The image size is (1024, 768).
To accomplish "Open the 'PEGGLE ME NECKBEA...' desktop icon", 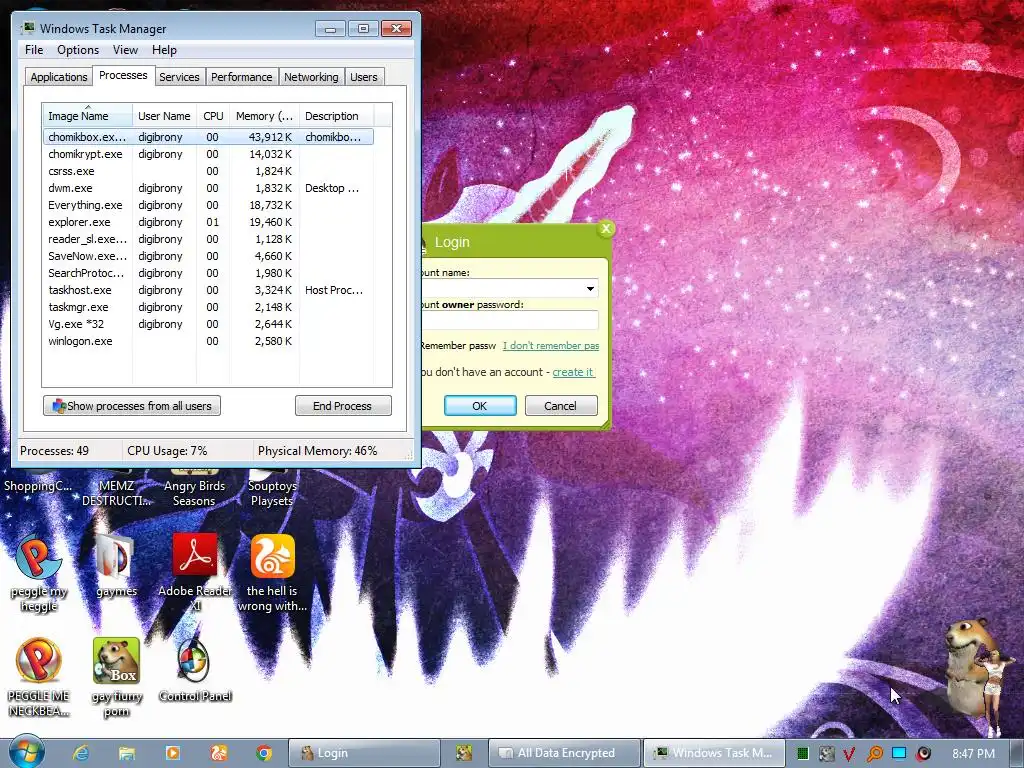I will click(39, 677).
